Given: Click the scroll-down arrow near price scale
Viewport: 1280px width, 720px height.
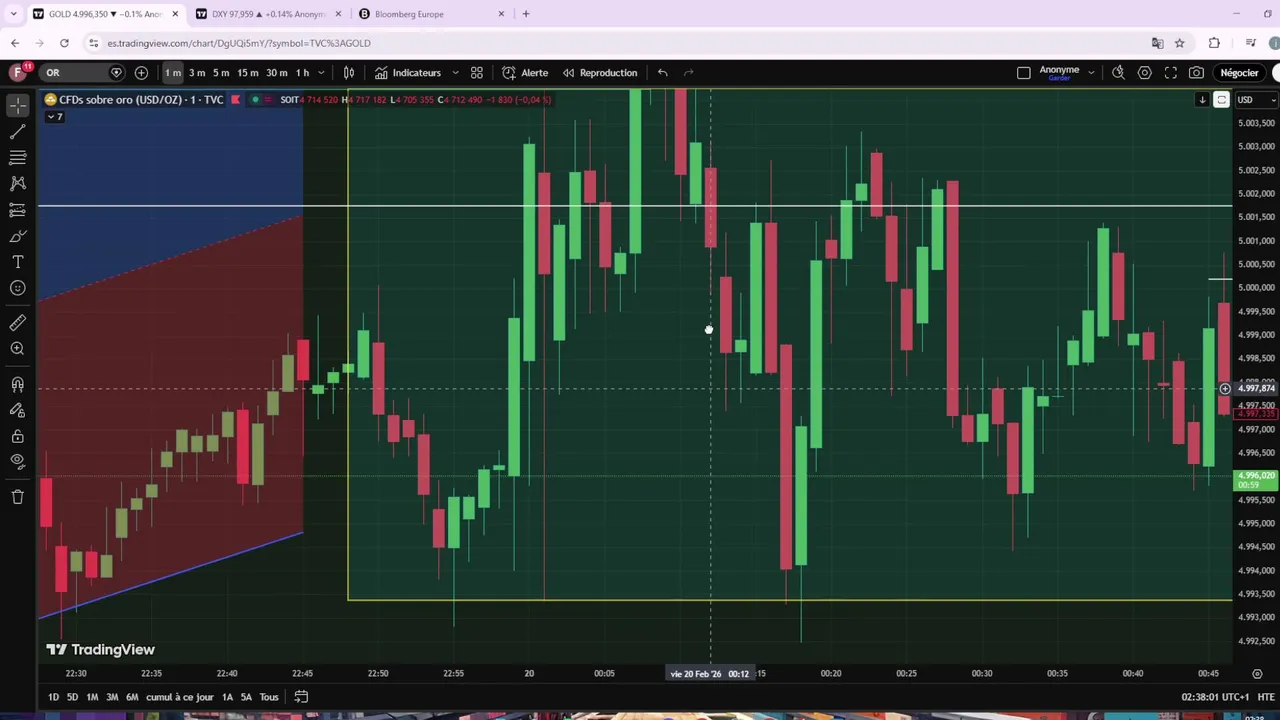Looking at the screenshot, I should [1202, 99].
